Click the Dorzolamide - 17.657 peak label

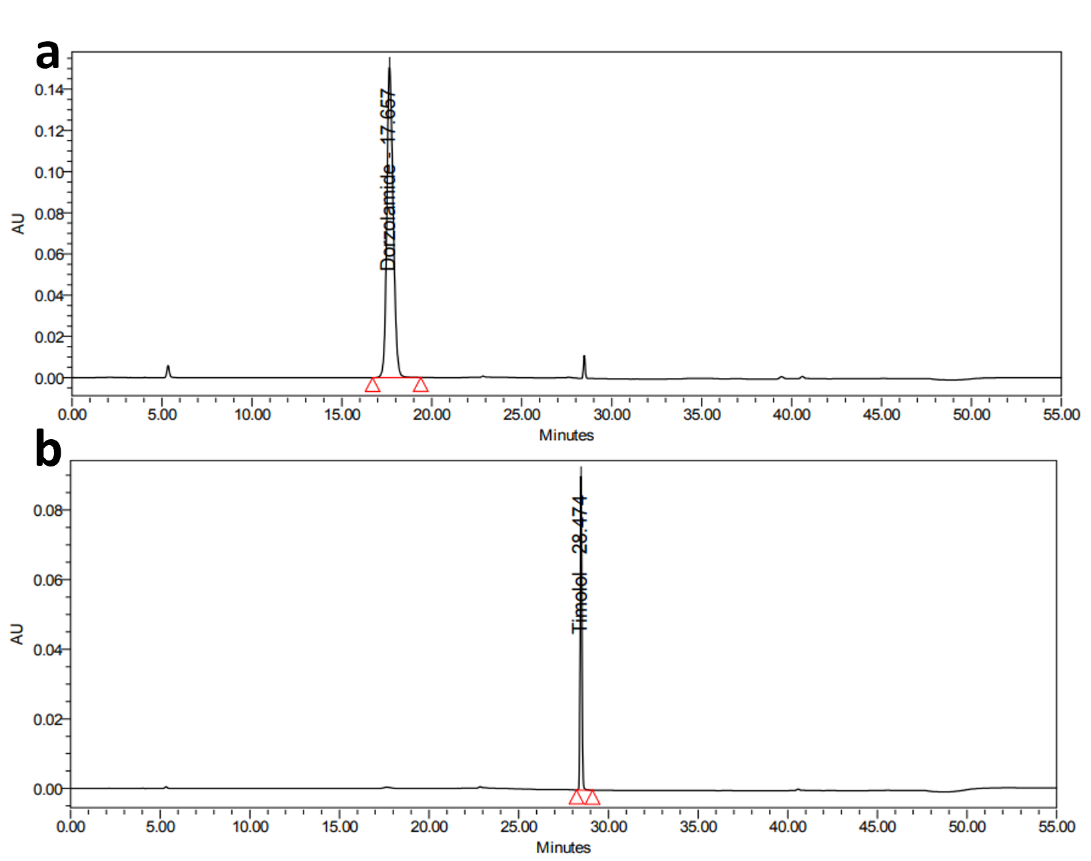pyautogui.click(x=389, y=180)
